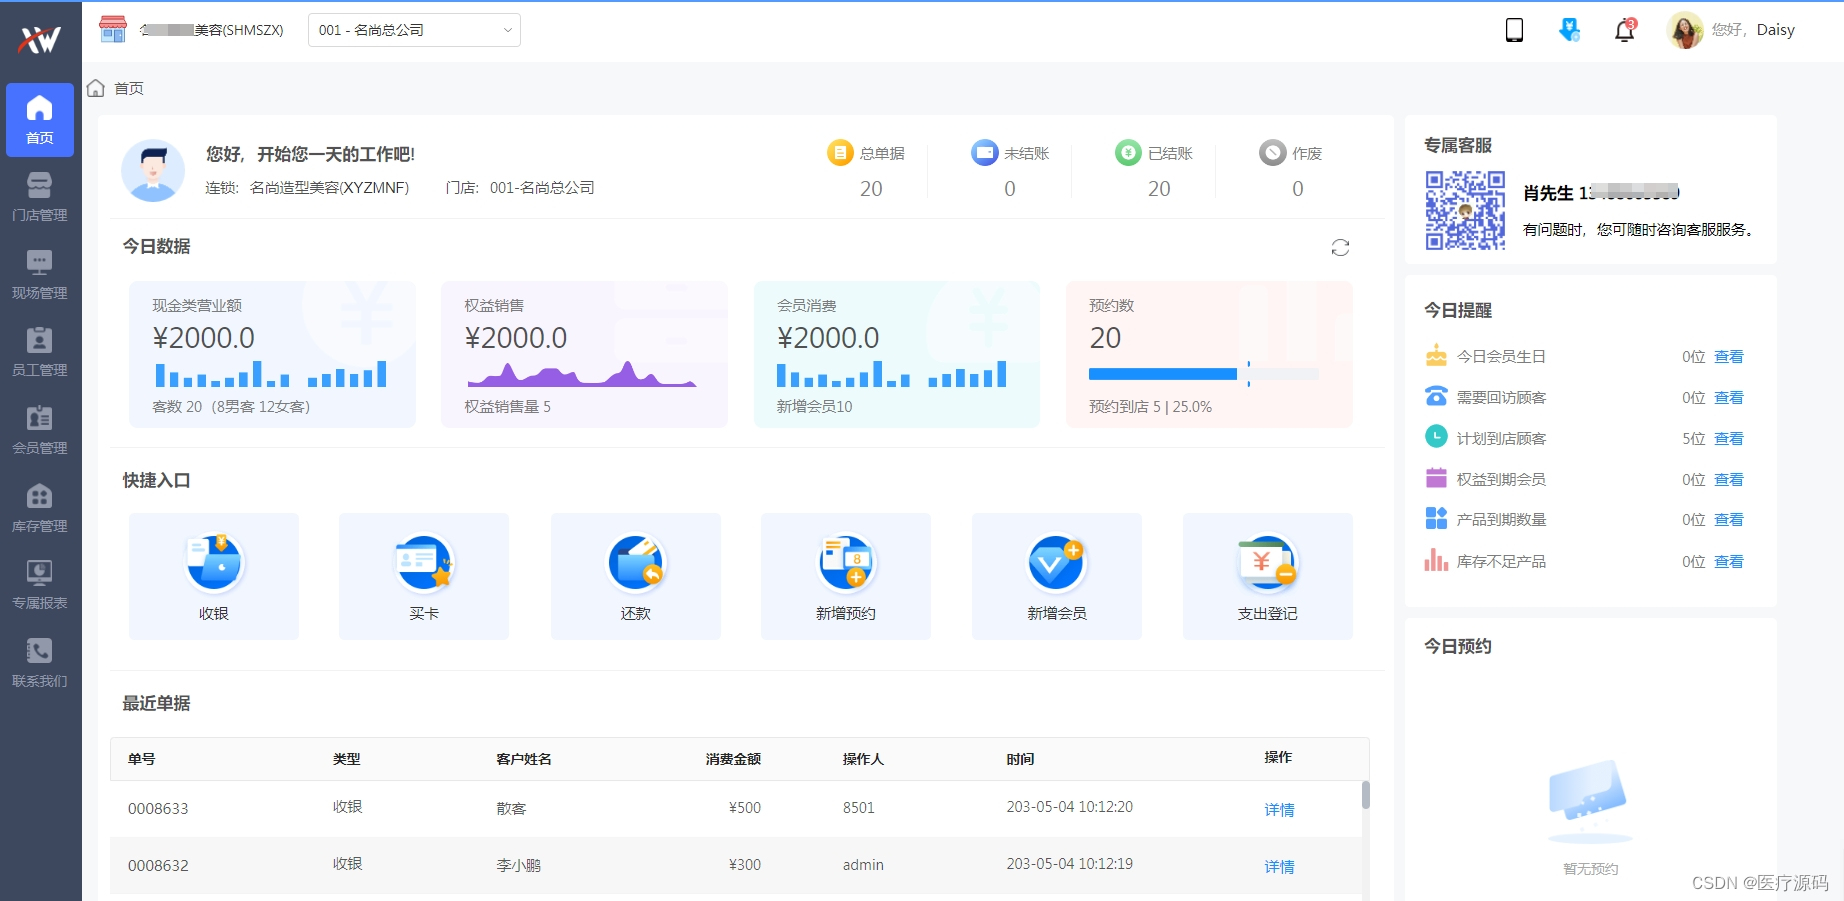Open 专属报表 in the sidebar
Image resolution: width=1844 pixels, height=901 pixels.
click(x=40, y=585)
